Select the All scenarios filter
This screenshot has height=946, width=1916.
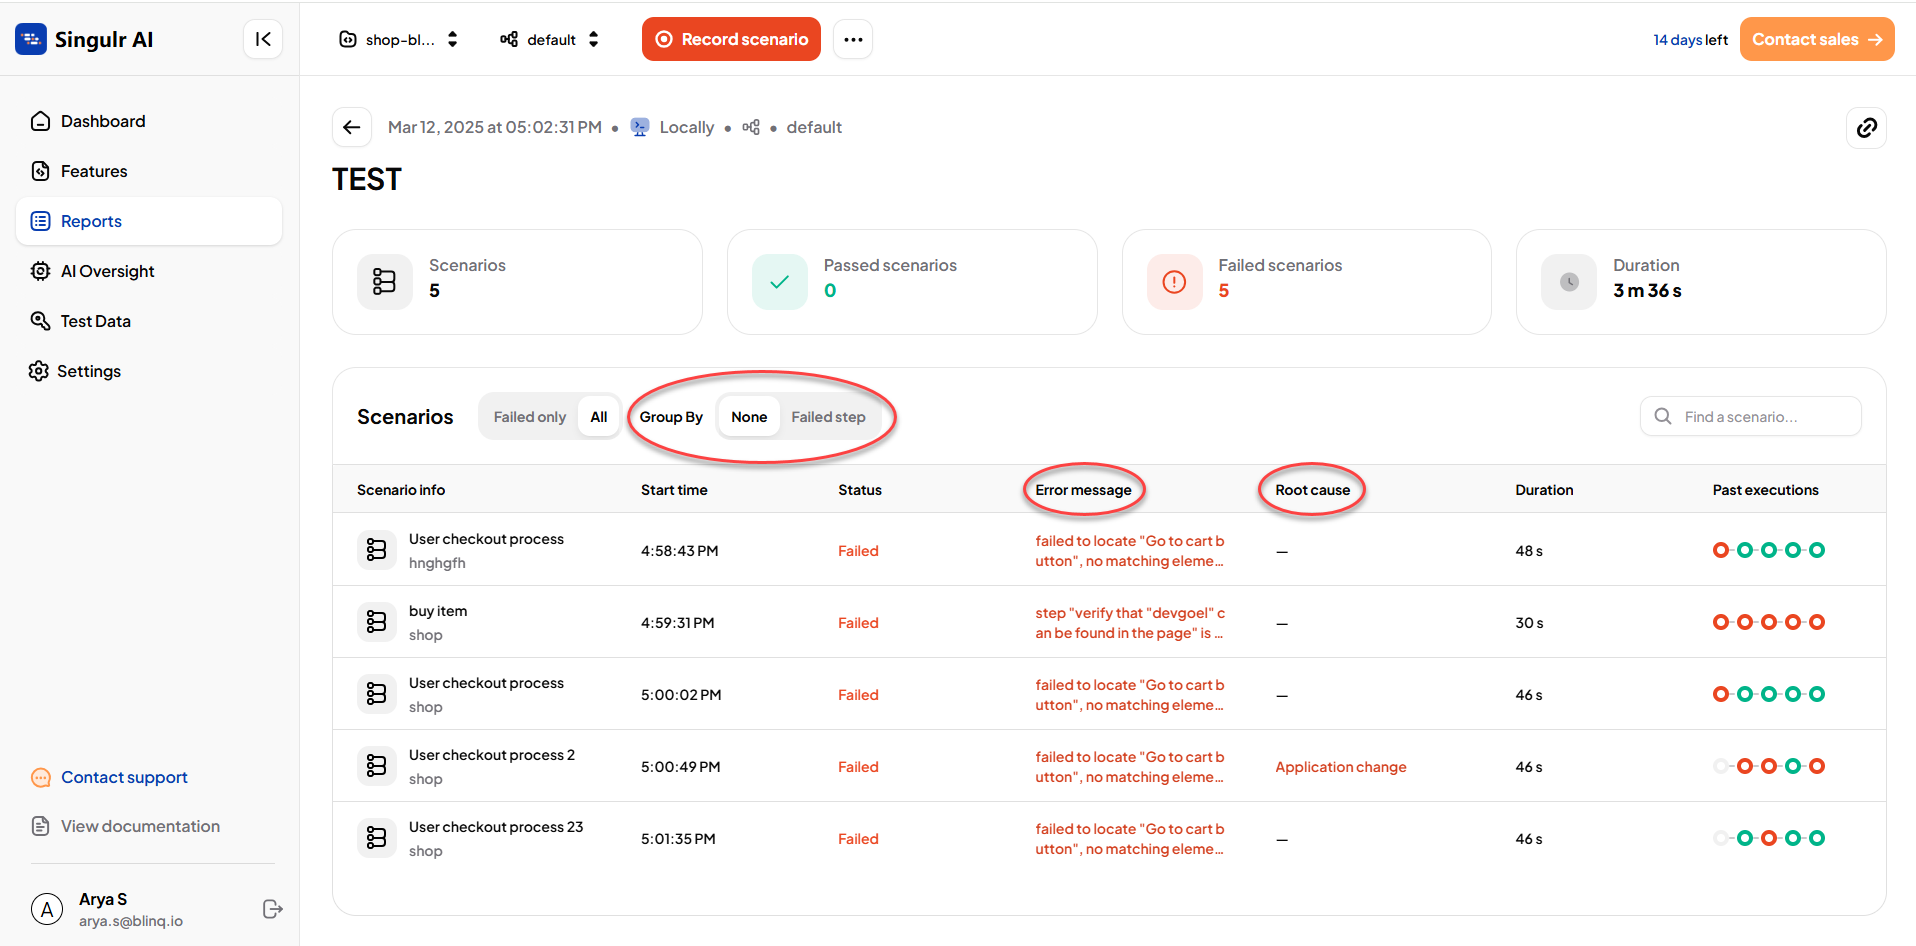click(599, 417)
